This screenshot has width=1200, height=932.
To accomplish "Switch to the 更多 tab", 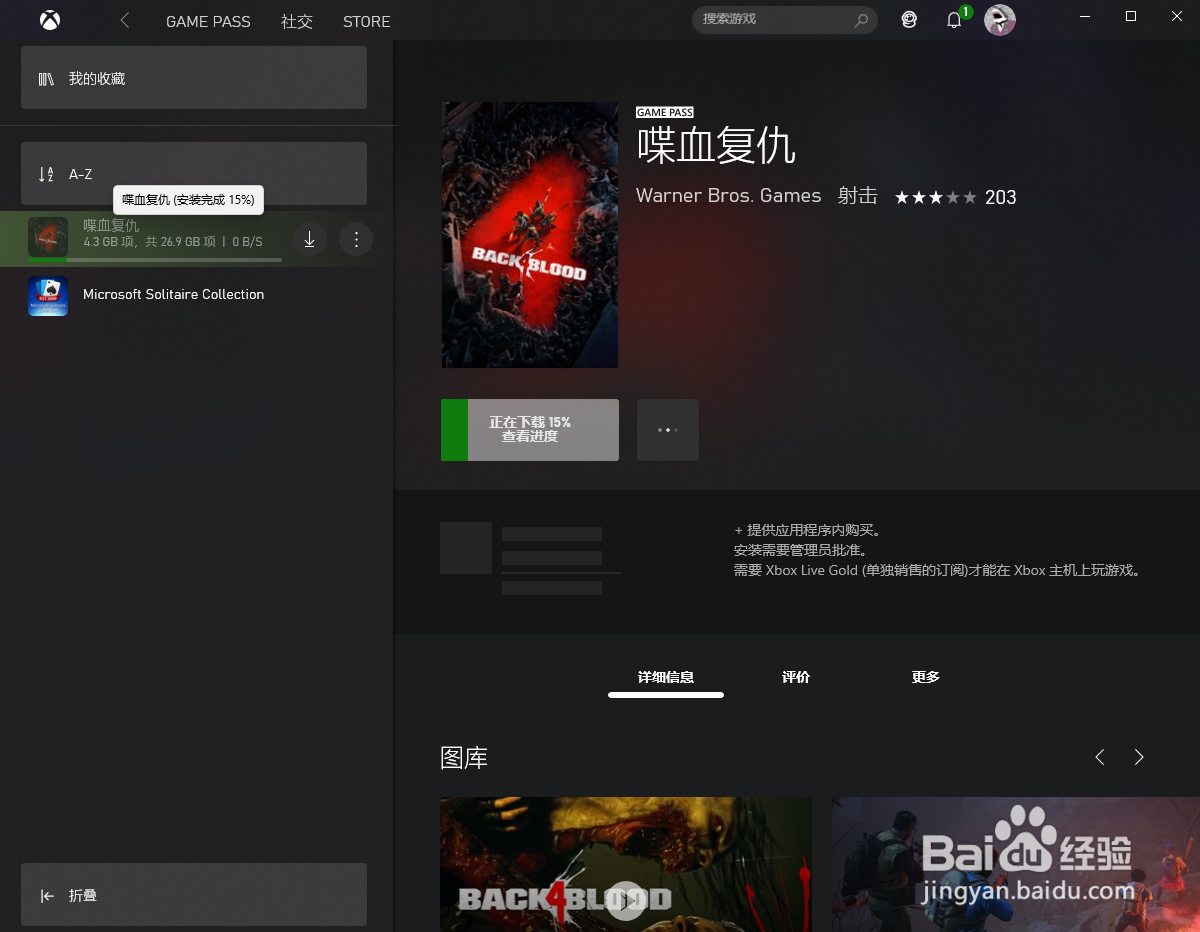I will click(x=926, y=678).
